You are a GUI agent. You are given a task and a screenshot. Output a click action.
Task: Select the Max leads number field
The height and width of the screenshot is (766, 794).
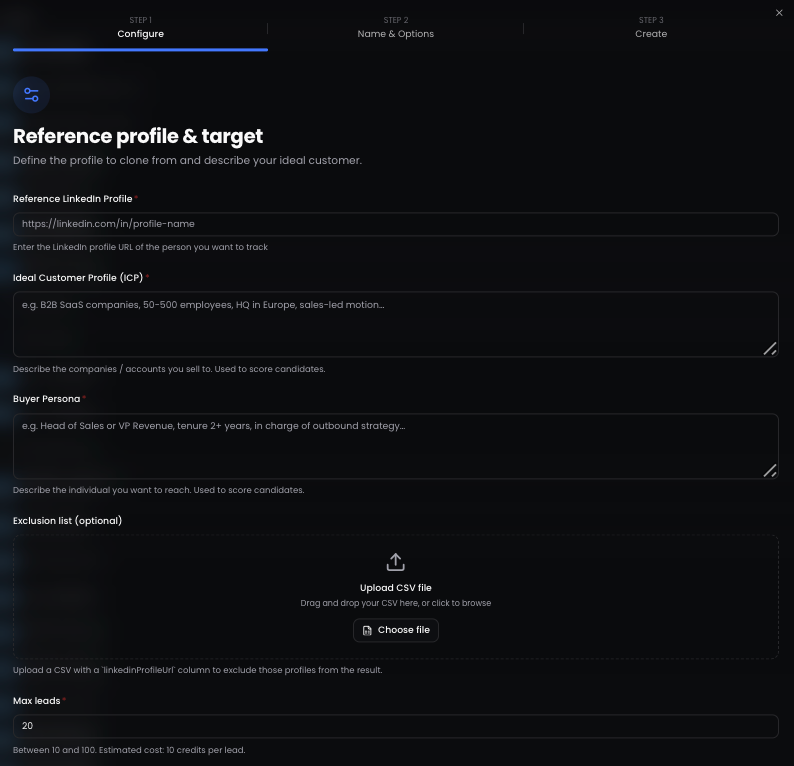[395, 726]
